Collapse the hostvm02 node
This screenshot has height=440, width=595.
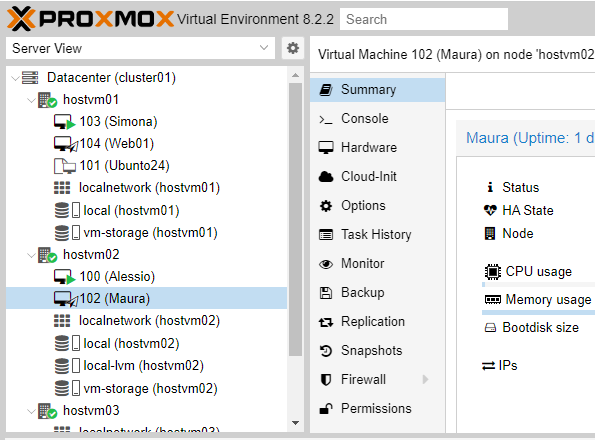[31, 255]
